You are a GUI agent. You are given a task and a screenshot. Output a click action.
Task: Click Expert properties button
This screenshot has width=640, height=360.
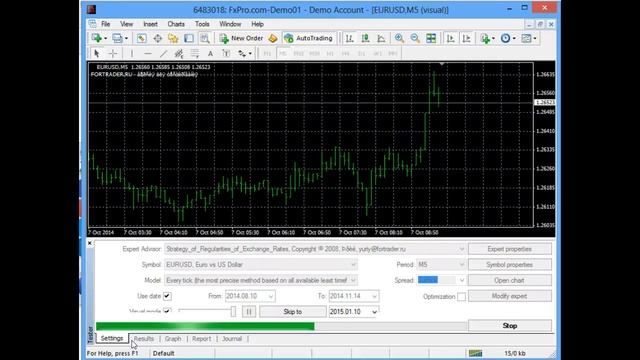tap(510, 249)
